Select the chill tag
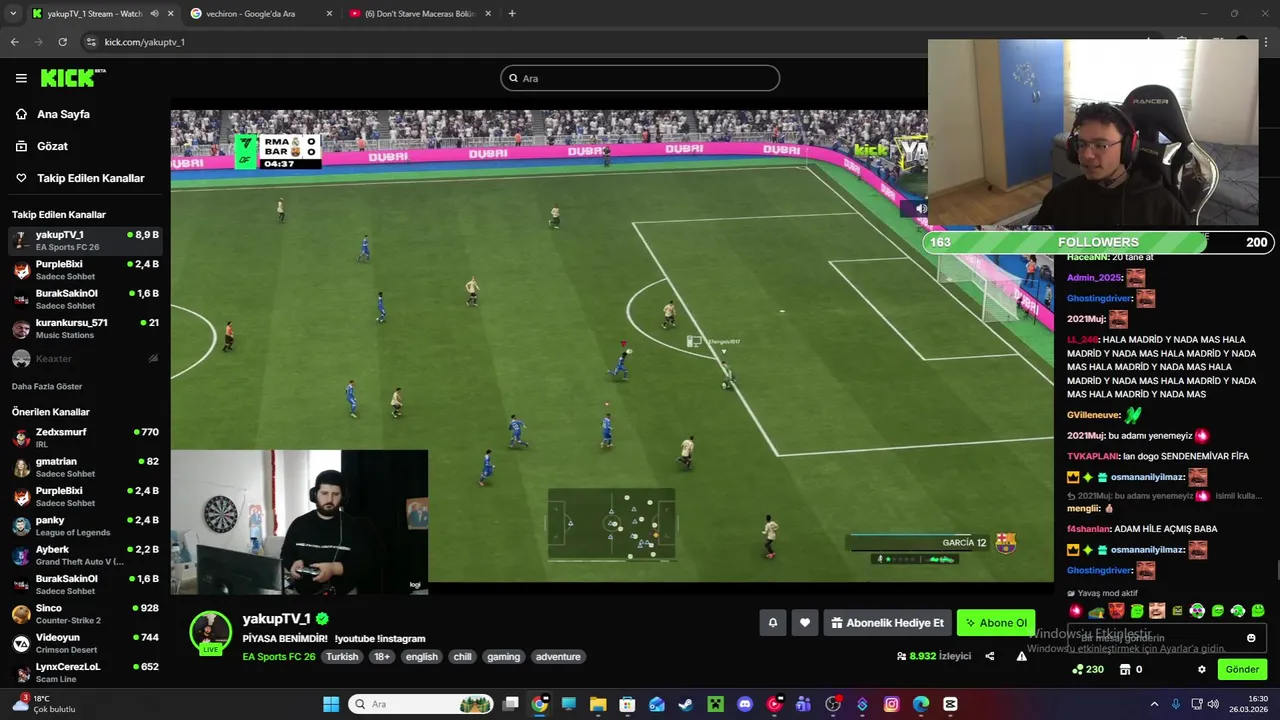The height and width of the screenshot is (720, 1280). [x=462, y=657]
